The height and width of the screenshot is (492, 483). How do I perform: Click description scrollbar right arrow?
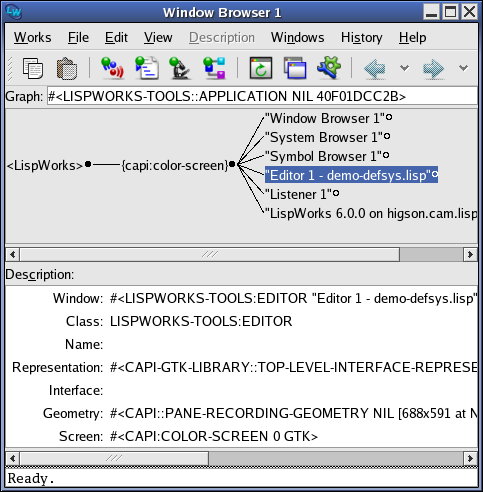pos(470,458)
